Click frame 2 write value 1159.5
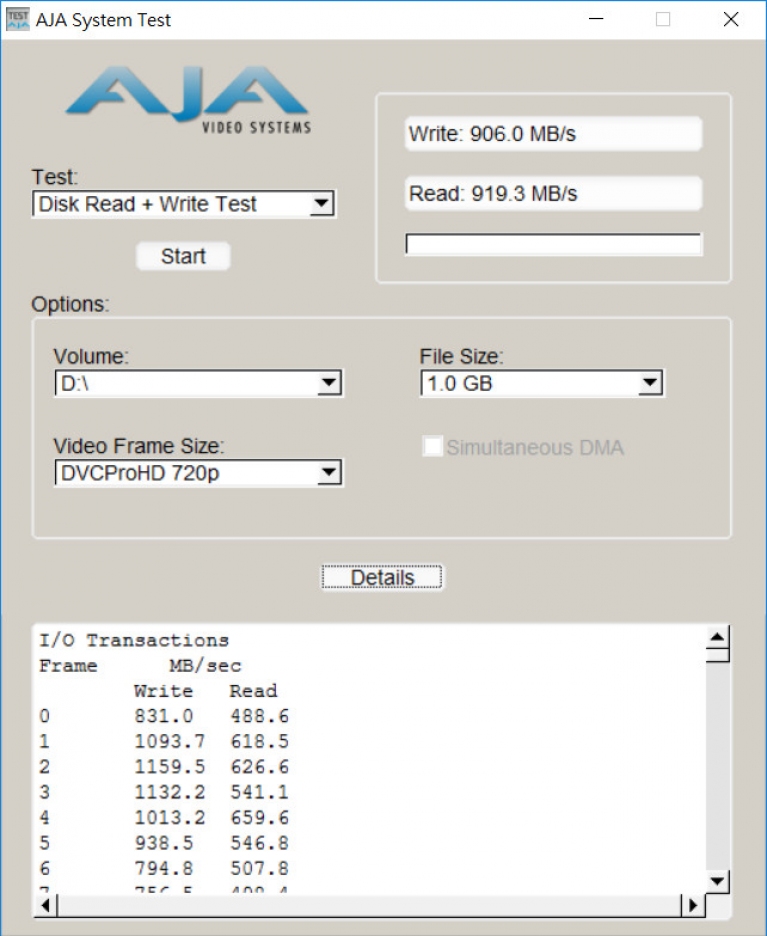The width and height of the screenshot is (767, 936). pyautogui.click(x=170, y=766)
